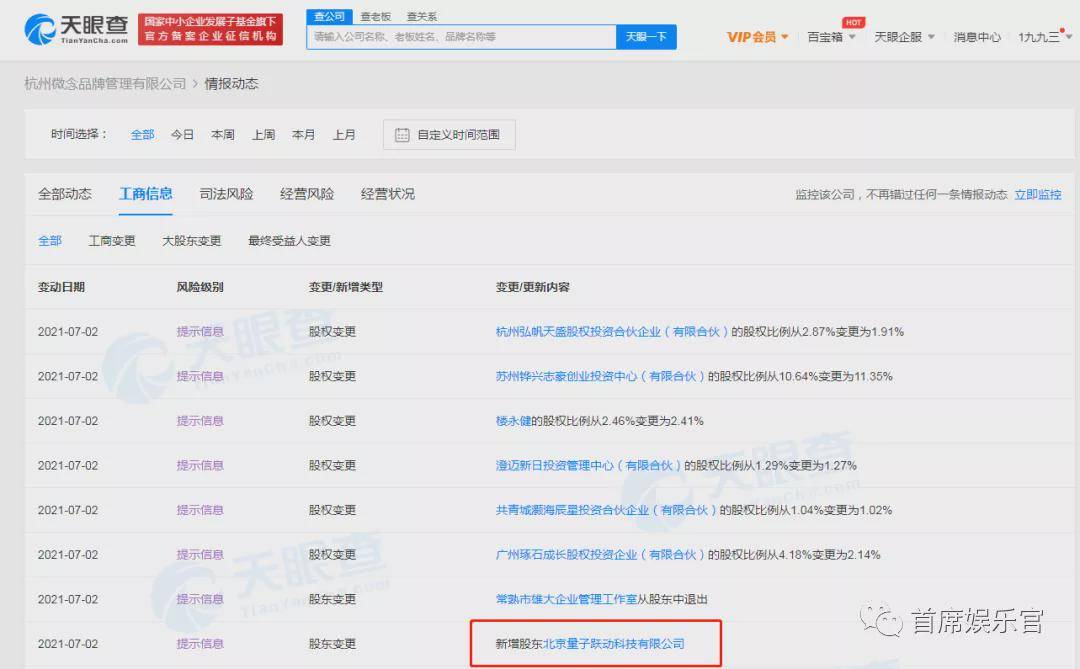This screenshot has height=669, width=1080.
Task: Click the 天眼一下 search button
Action: [x=646, y=37]
